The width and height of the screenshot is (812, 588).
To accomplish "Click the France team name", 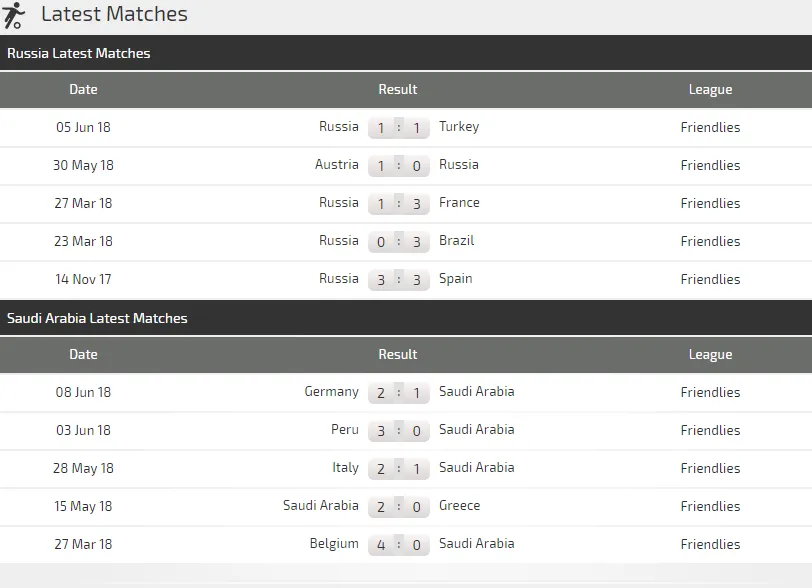I will coord(459,203).
